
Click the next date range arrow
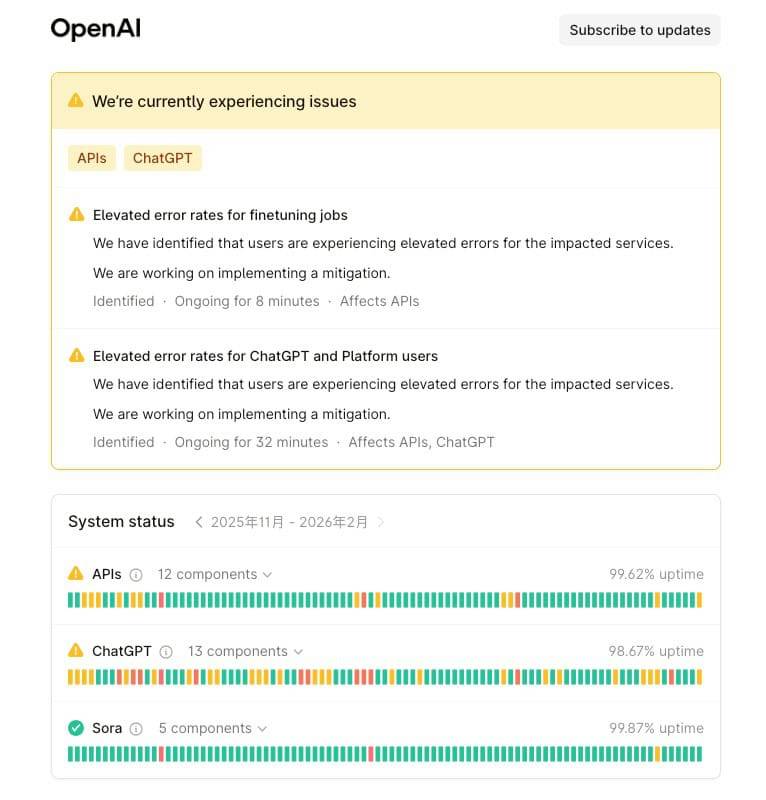tap(381, 522)
